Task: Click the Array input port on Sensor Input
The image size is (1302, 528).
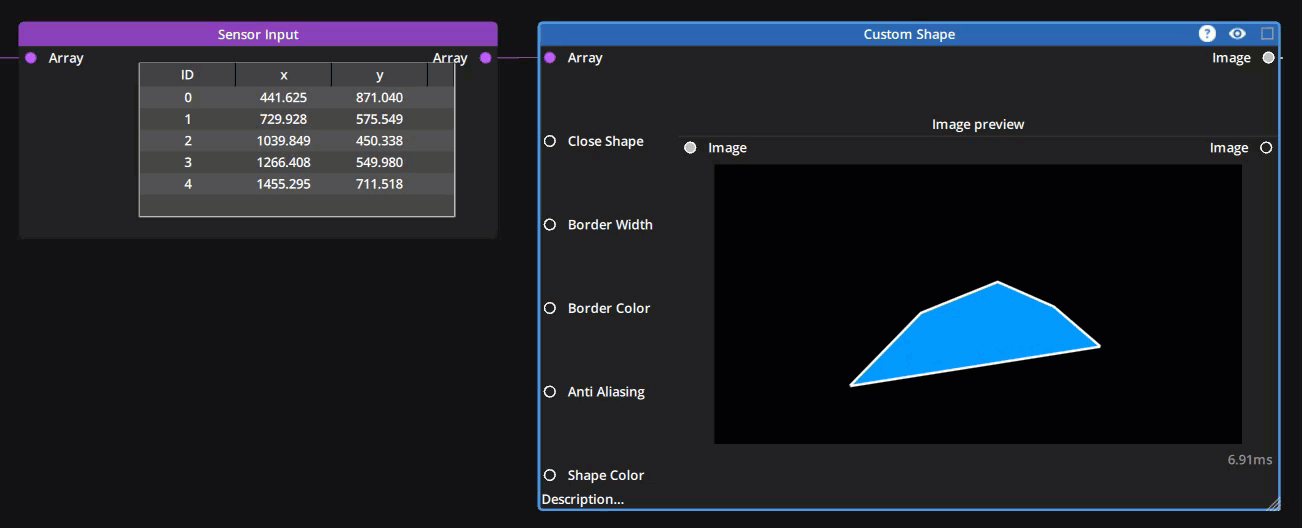Action: pos(30,58)
